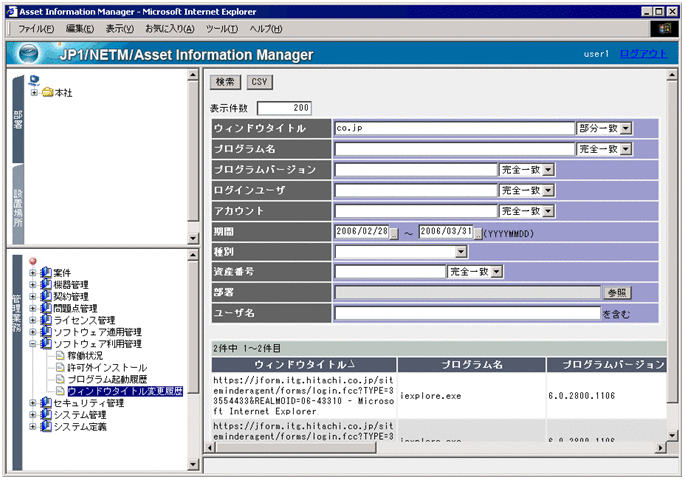This screenshot has width=685, height=480.
Task: Click the プログラム起動履歴 page icon
Action: coord(60,379)
